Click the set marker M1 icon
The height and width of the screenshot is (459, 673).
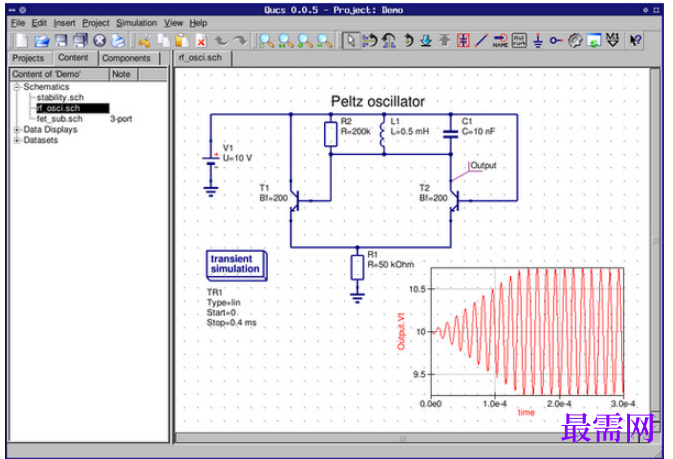(x=612, y=40)
